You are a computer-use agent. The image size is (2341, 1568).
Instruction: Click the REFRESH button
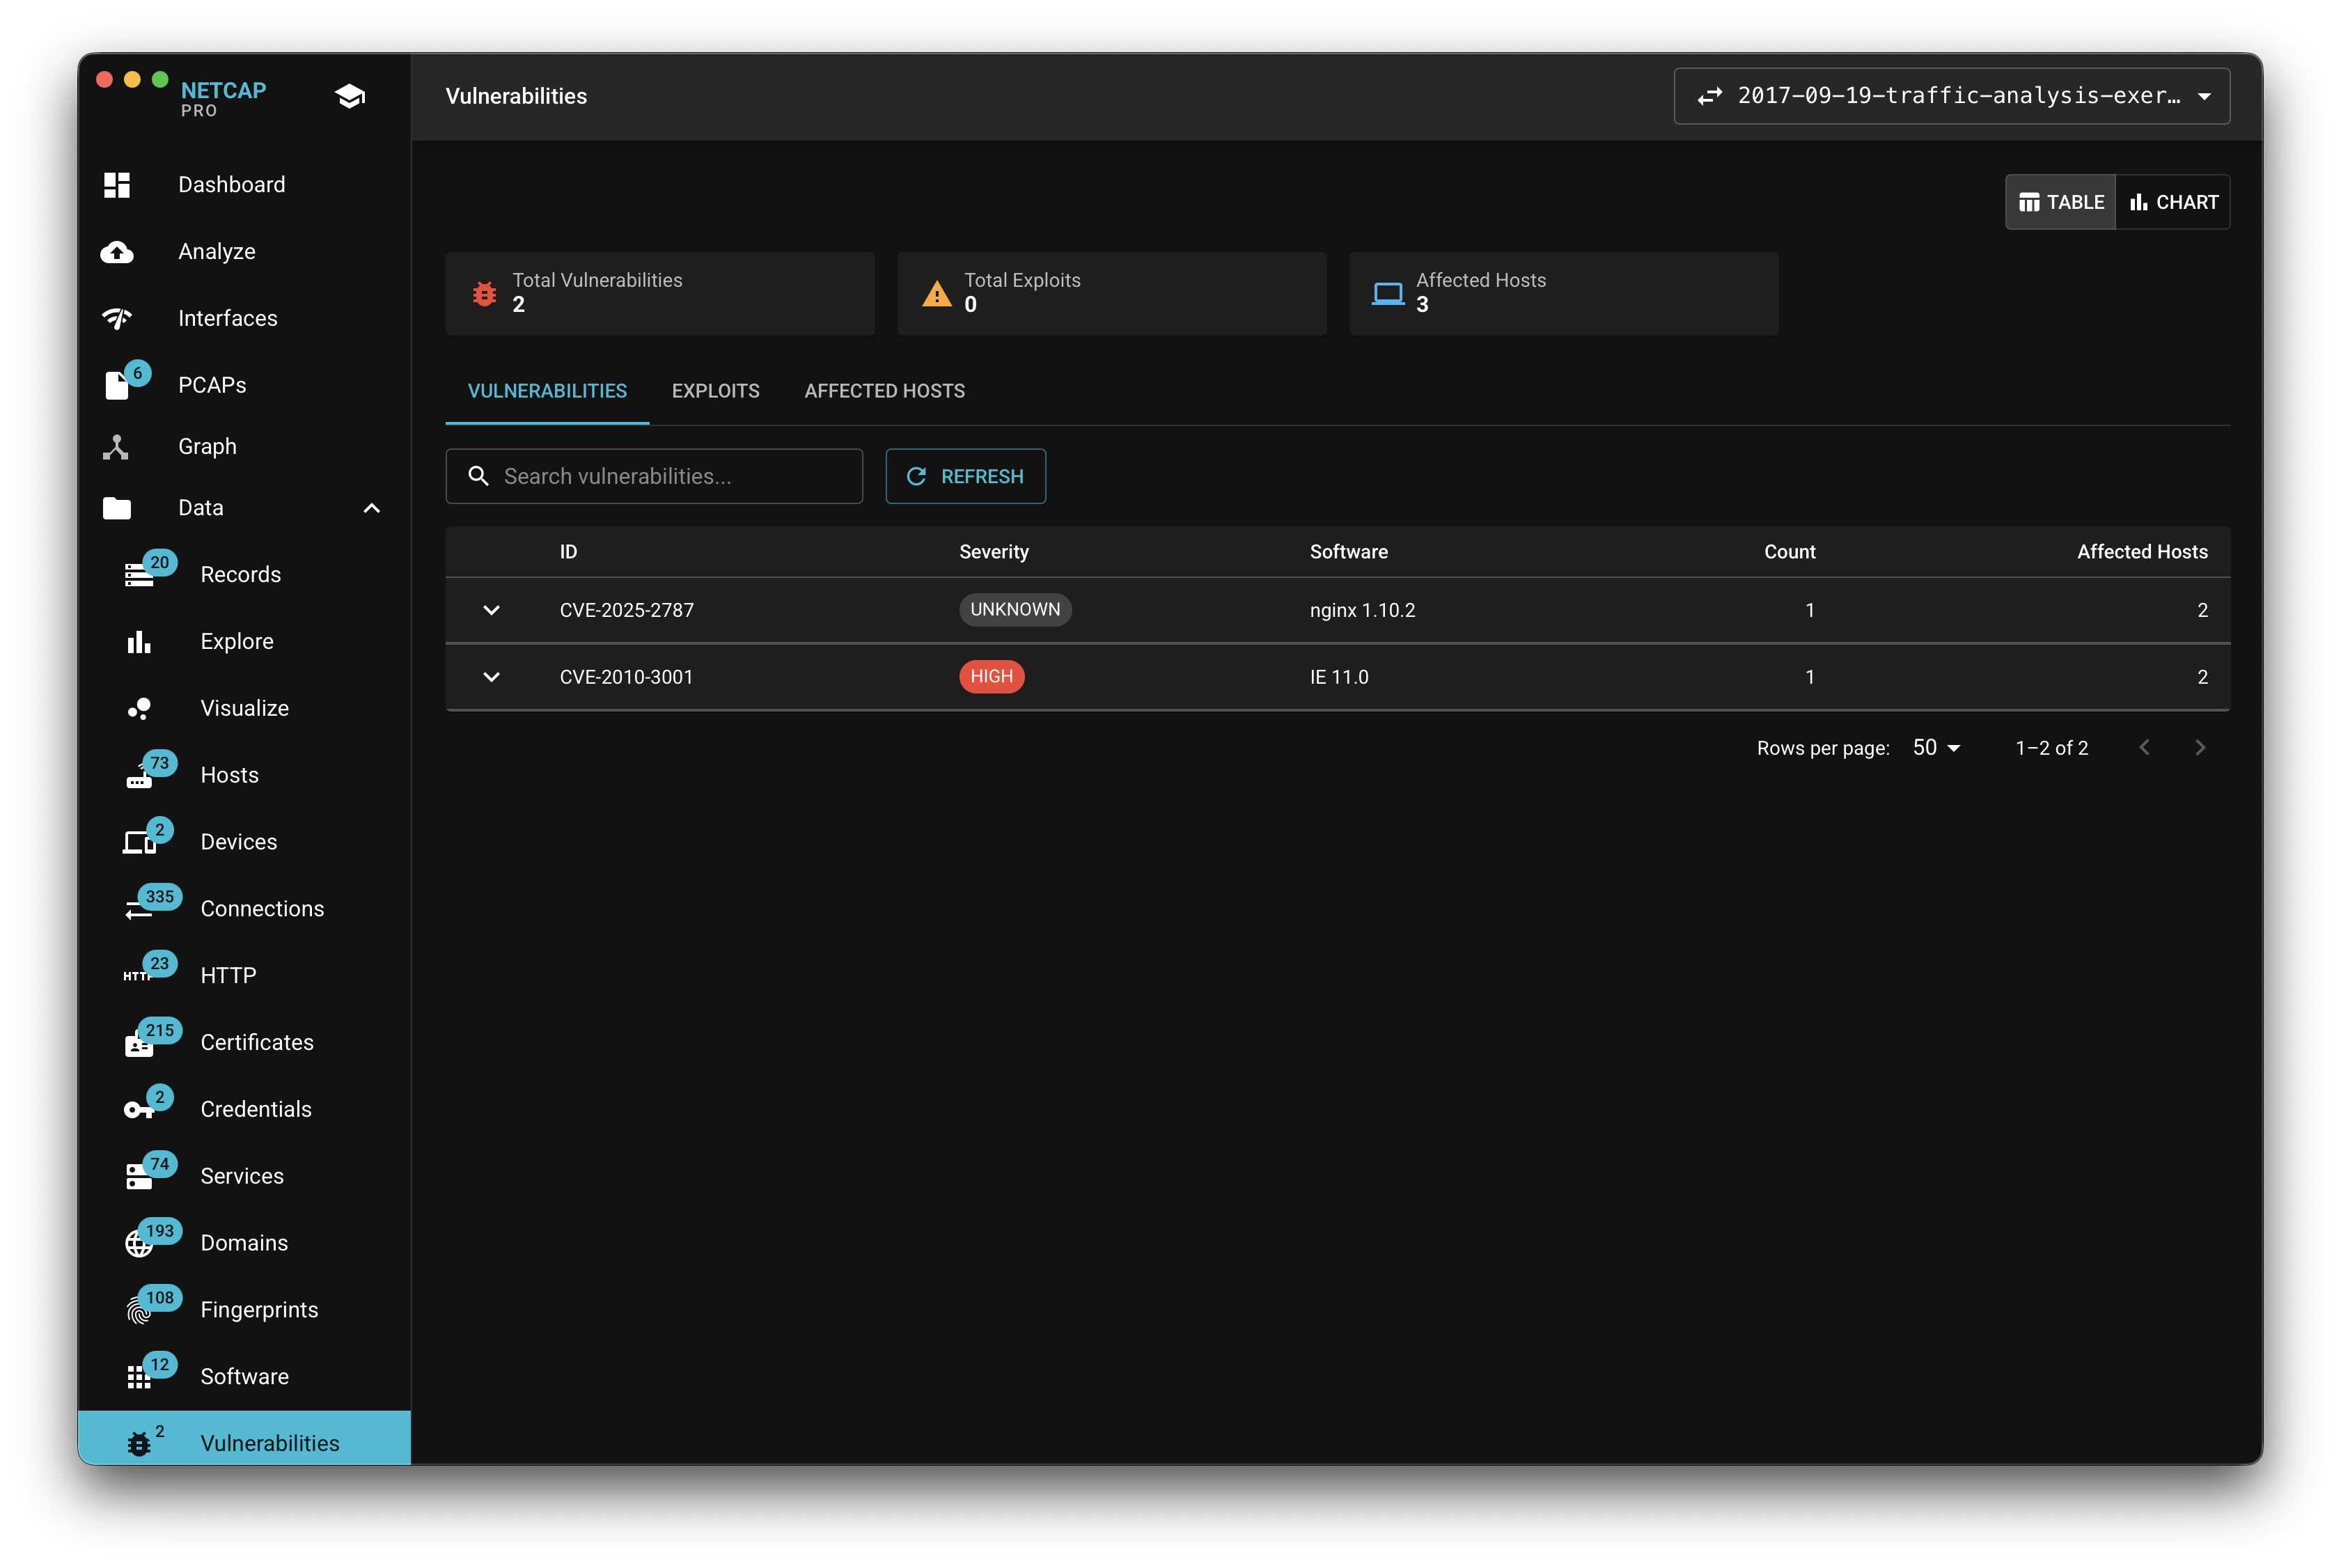(966, 476)
